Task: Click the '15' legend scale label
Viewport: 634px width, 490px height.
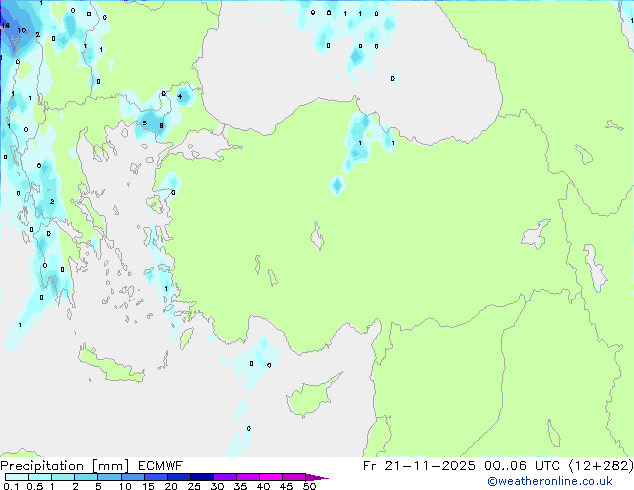Action: point(148,486)
